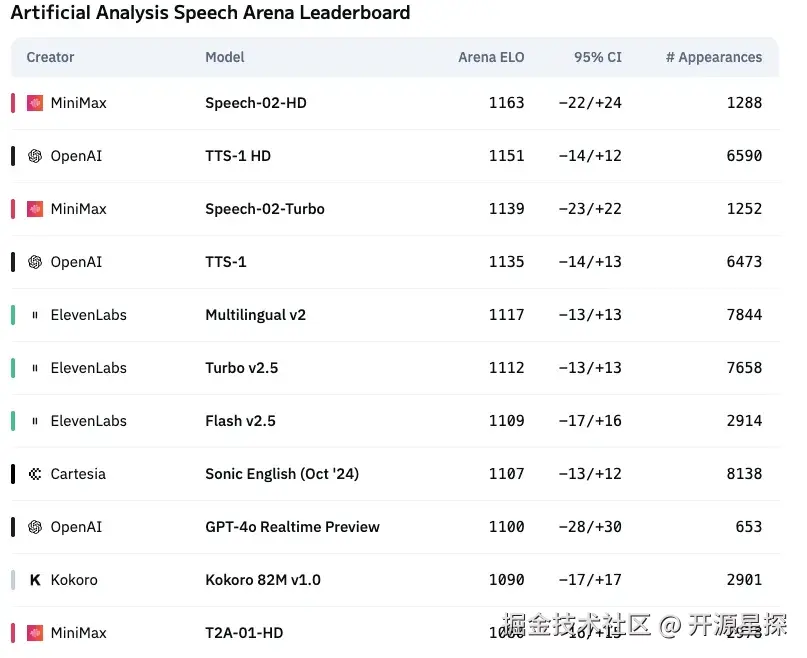Click the MiniMax logo beside Speech-02-Turbo
The height and width of the screenshot is (658, 807).
point(35,209)
